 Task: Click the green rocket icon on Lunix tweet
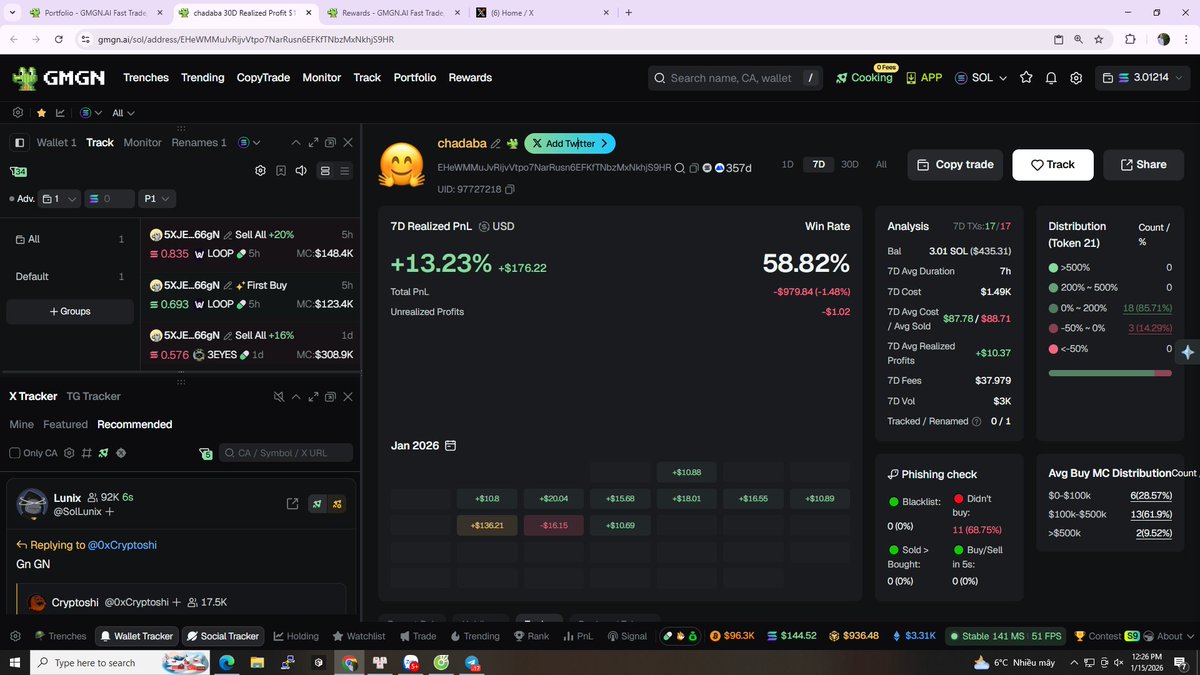316,504
